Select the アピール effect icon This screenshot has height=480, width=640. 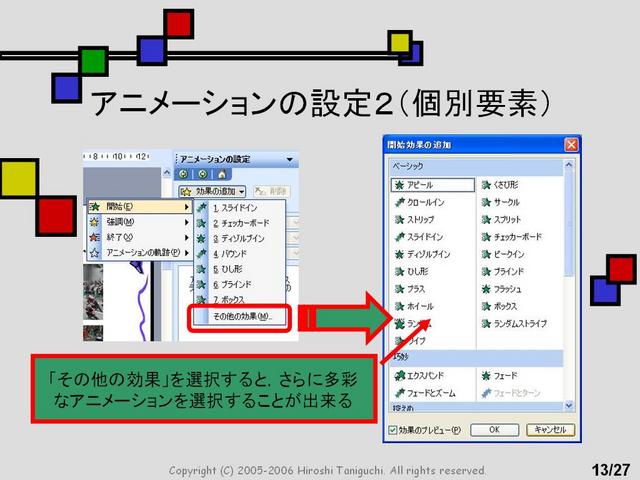[399, 185]
